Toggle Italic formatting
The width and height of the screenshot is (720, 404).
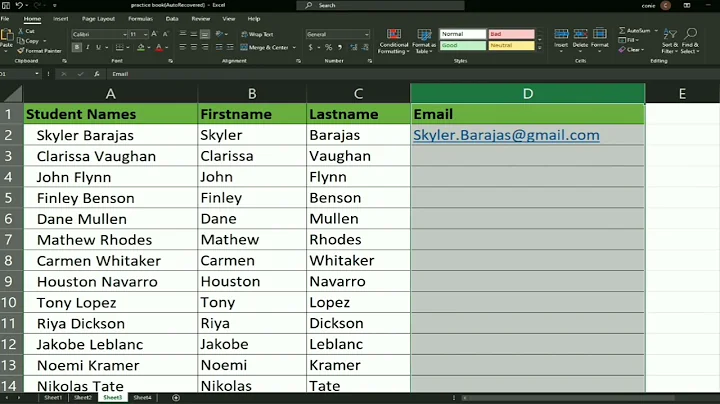tap(88, 47)
